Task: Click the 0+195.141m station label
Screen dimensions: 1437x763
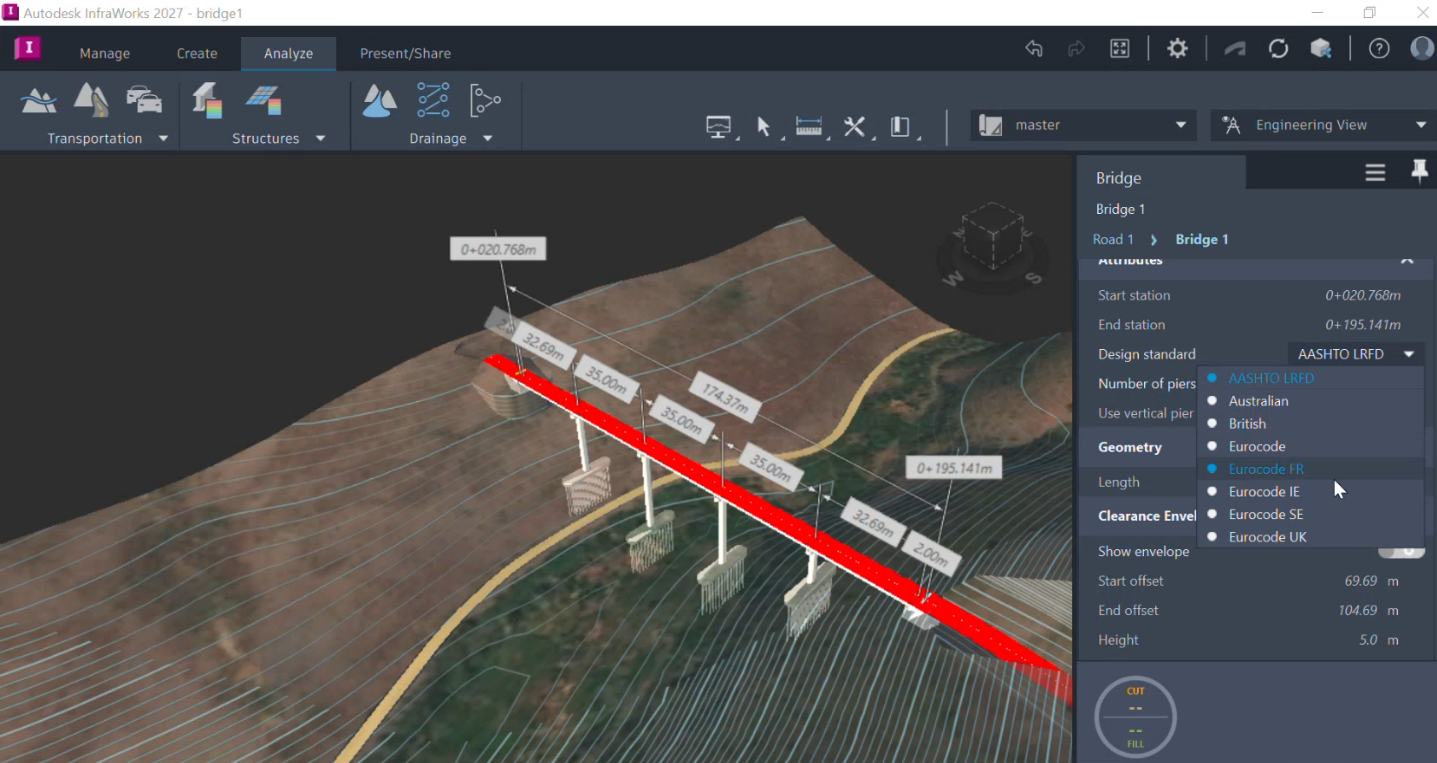Action: pos(953,468)
